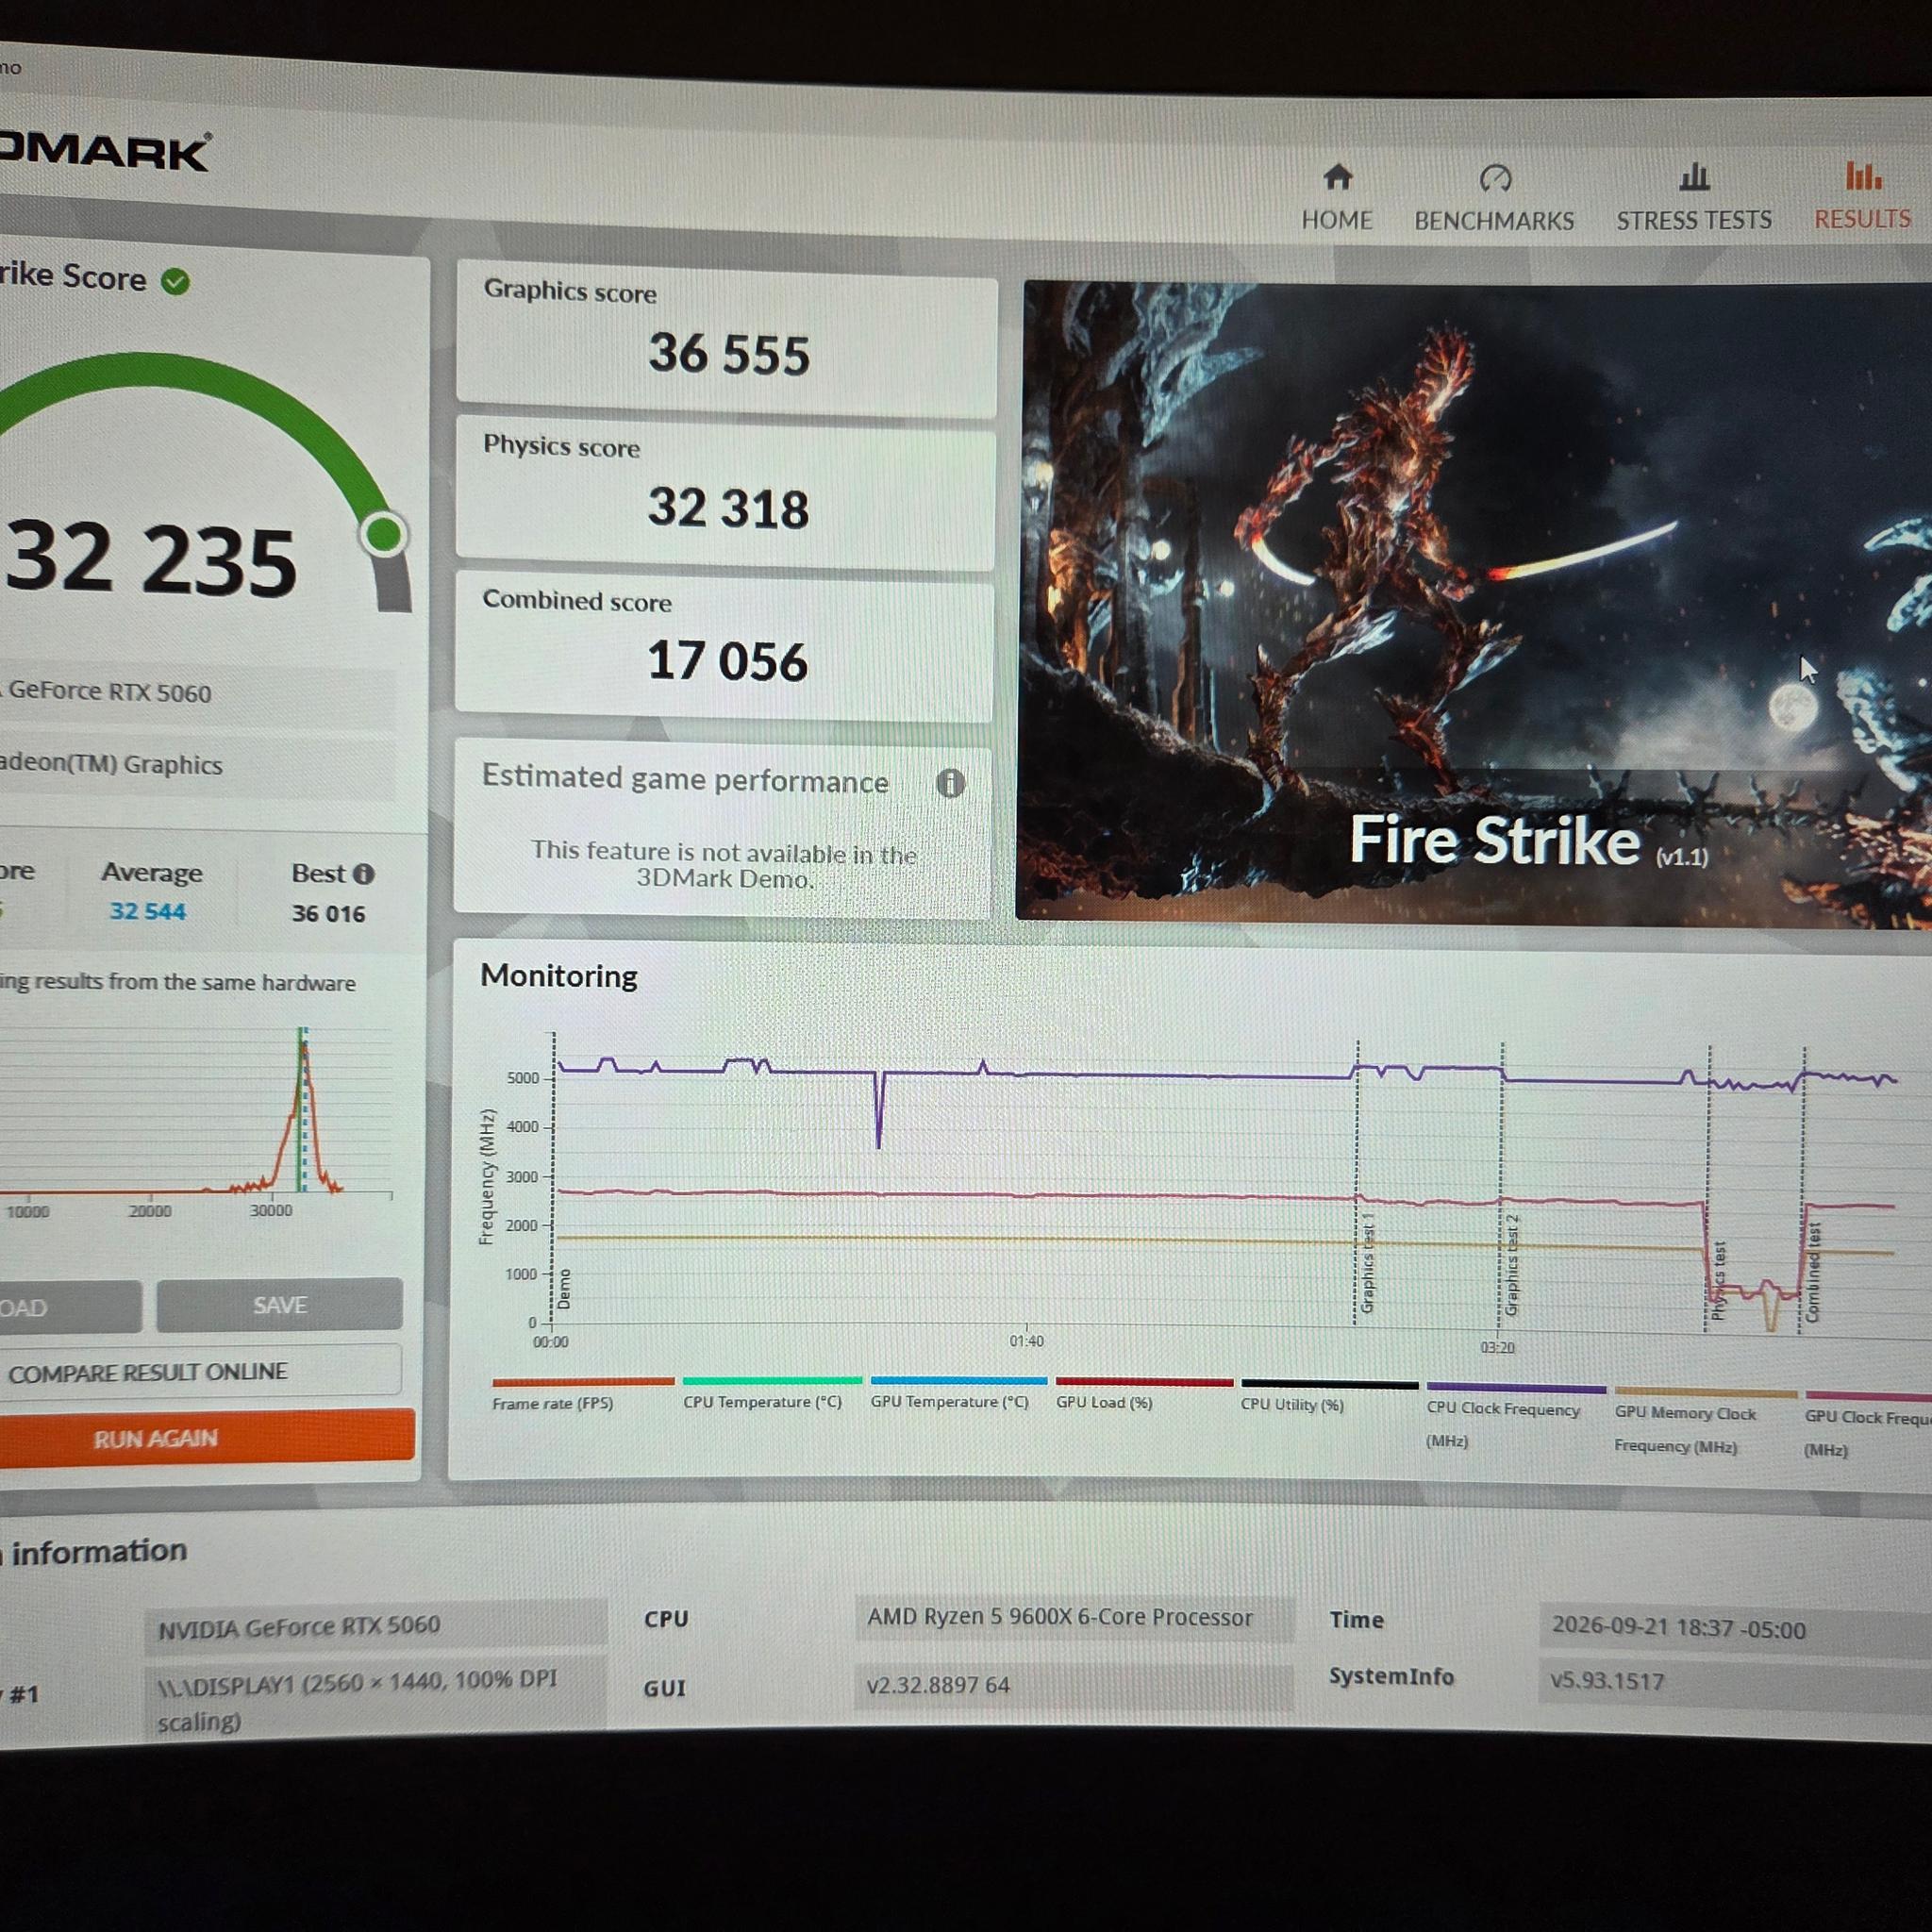
Task: Click the SAVE button
Action: (279, 1305)
